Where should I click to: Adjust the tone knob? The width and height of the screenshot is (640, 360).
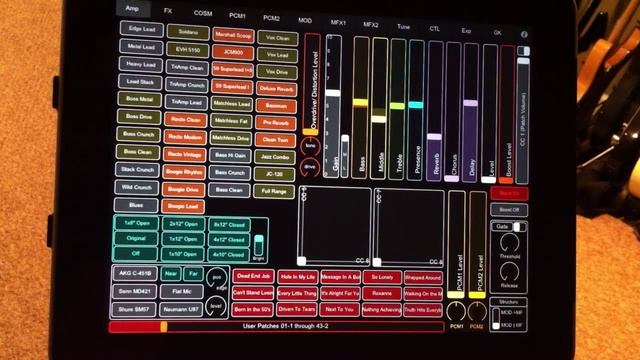point(310,146)
